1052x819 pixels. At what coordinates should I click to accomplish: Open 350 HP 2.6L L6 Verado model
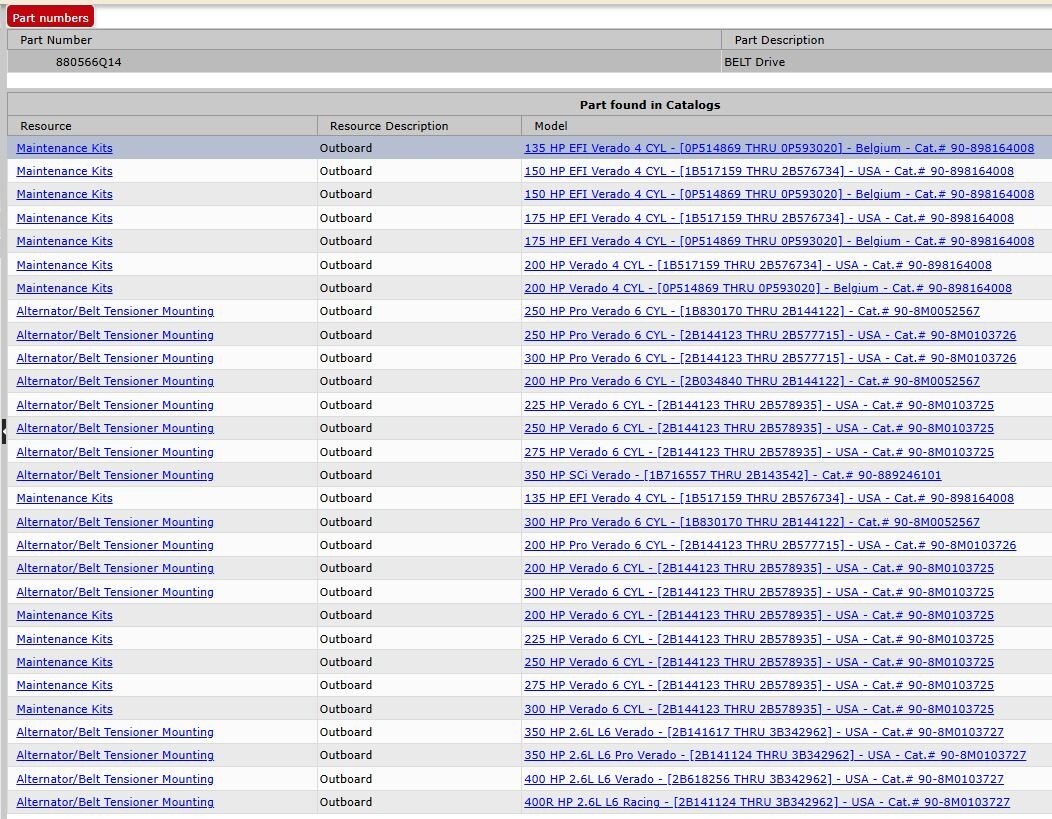pyautogui.click(x=764, y=732)
